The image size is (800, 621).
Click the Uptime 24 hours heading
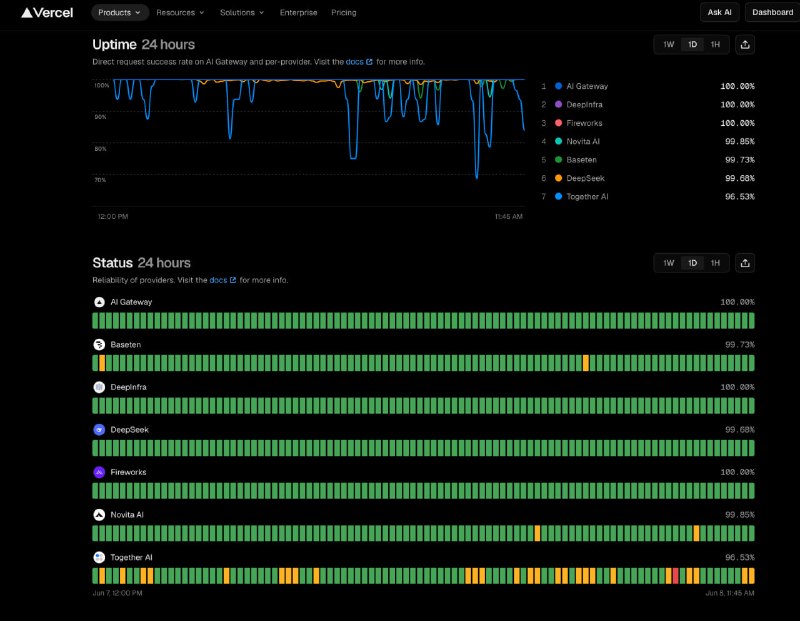point(143,44)
